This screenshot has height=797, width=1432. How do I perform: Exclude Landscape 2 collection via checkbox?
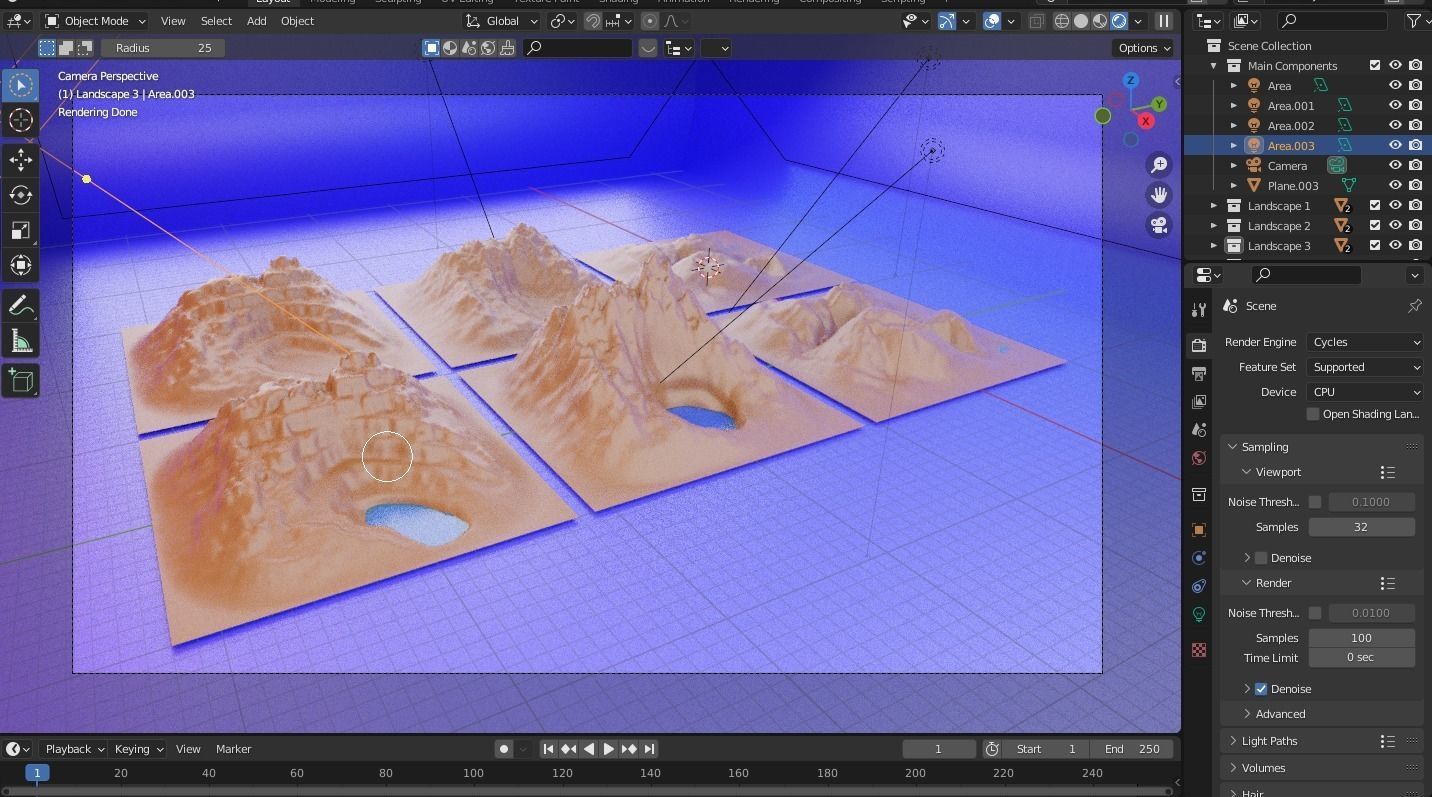point(1375,226)
